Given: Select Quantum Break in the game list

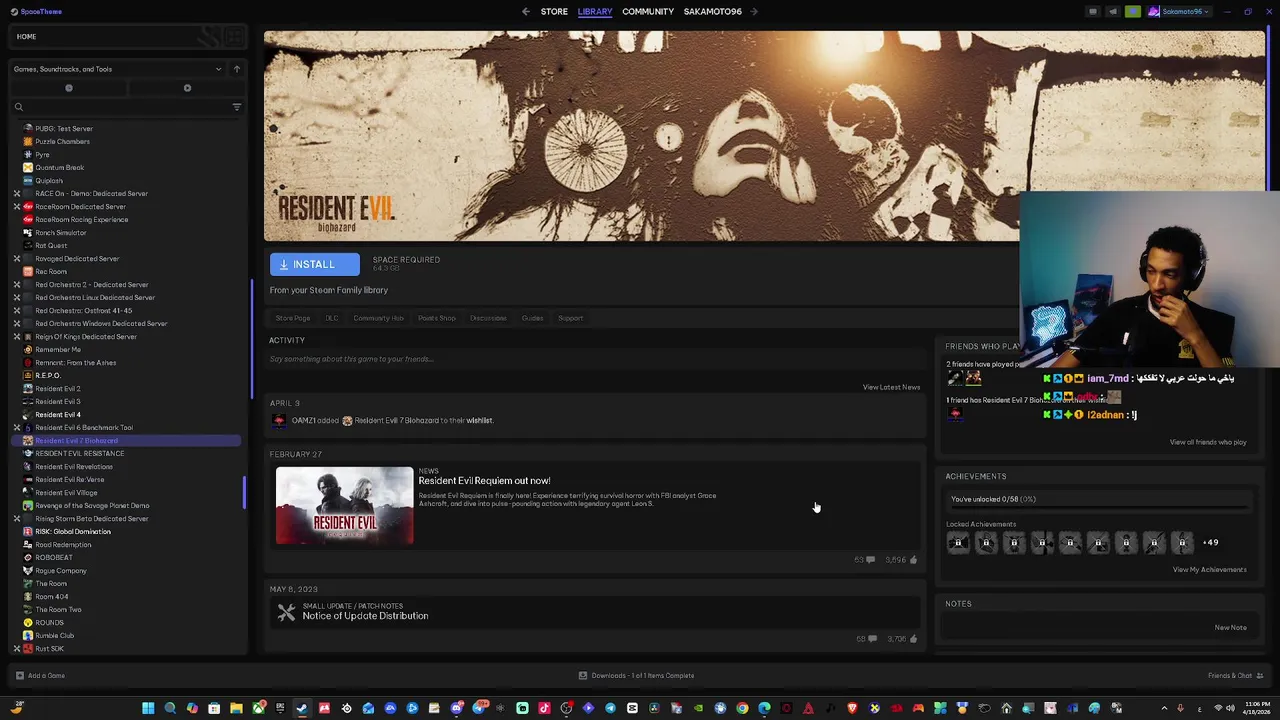Looking at the screenshot, I should click(60, 168).
